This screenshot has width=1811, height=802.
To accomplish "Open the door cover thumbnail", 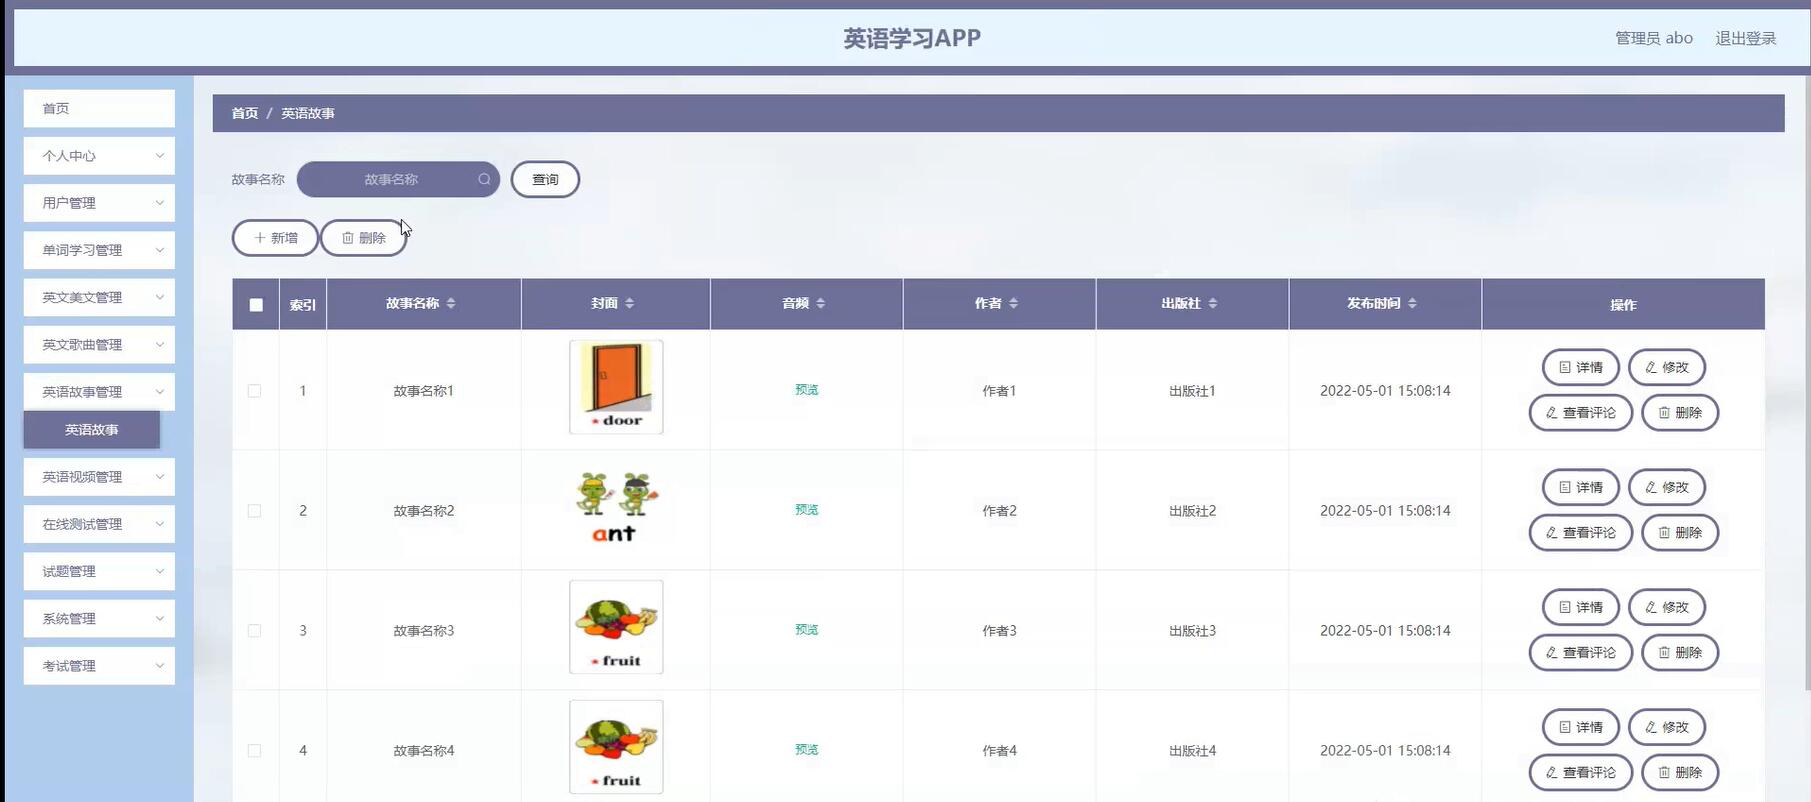I will click(616, 387).
